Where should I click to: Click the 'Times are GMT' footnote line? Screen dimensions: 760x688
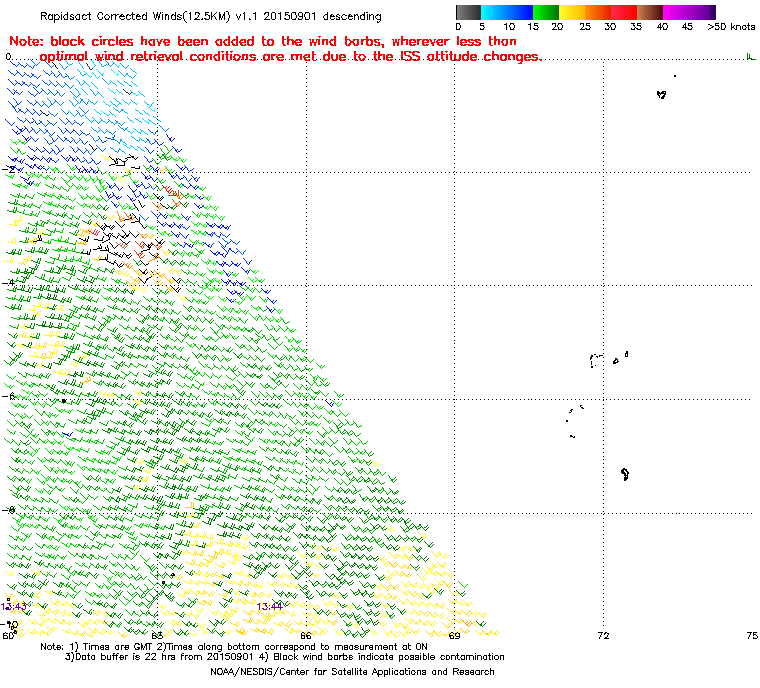click(x=234, y=647)
